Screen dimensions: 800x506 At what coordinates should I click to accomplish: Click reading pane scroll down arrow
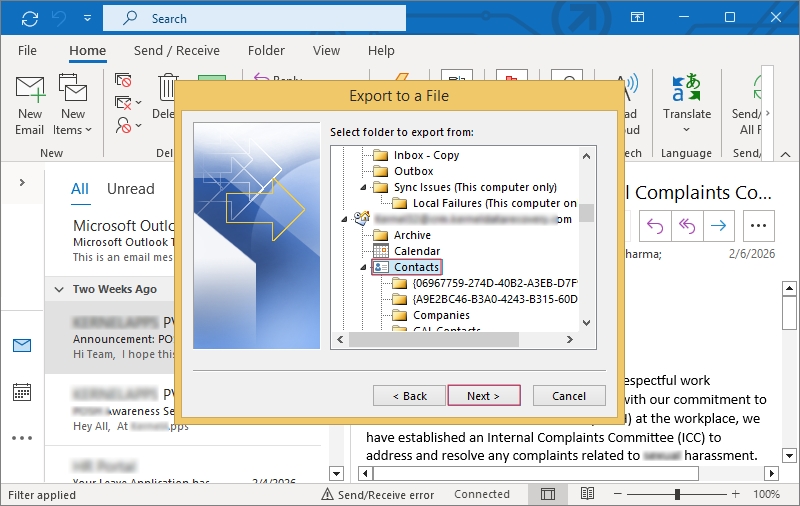789,456
